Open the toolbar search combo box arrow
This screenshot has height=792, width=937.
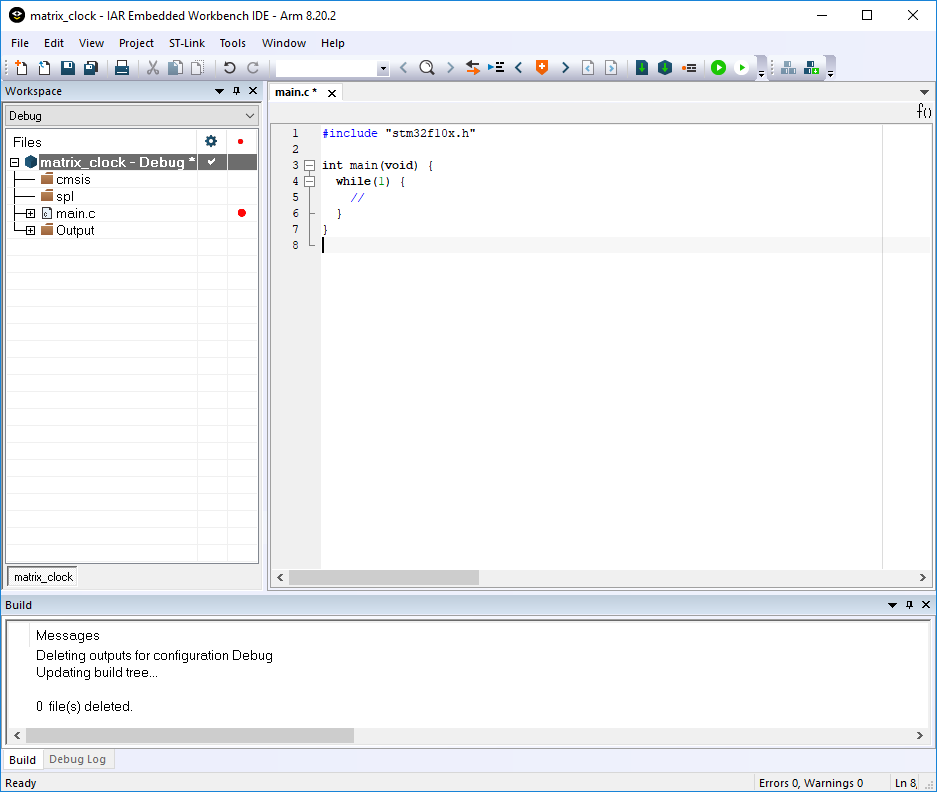point(383,69)
